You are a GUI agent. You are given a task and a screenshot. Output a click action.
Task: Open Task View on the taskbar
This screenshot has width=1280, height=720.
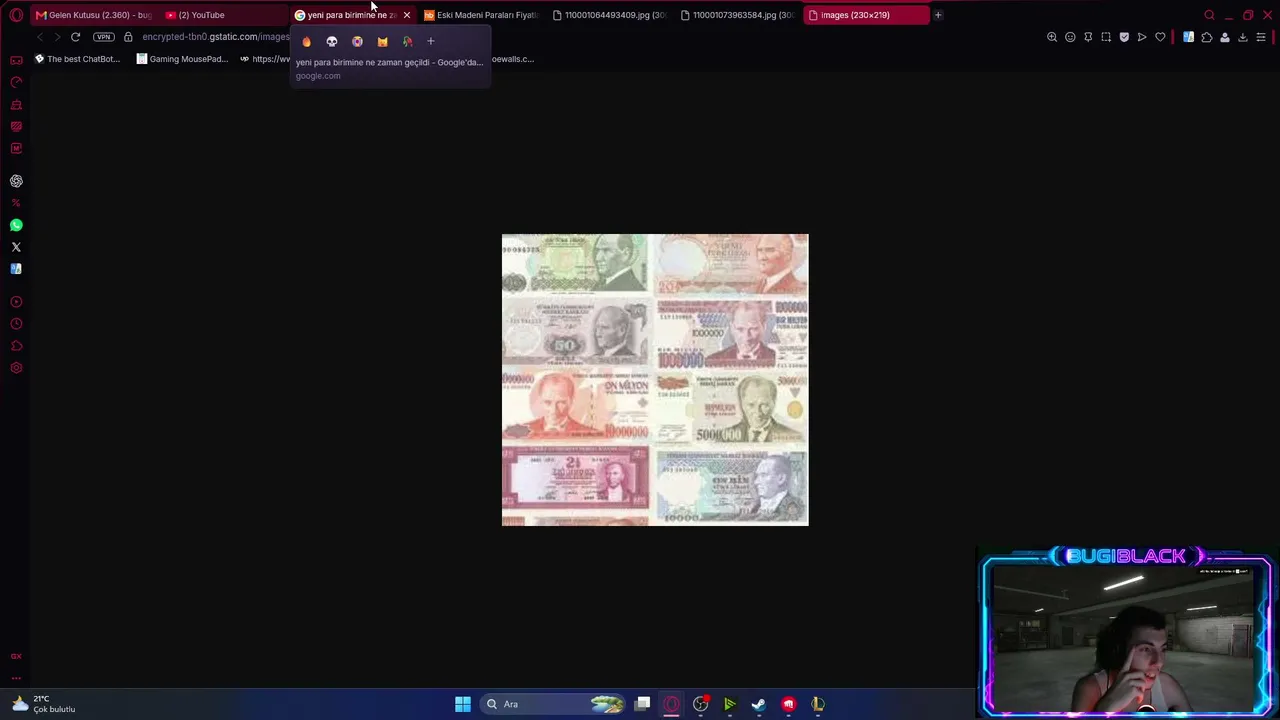[643, 704]
